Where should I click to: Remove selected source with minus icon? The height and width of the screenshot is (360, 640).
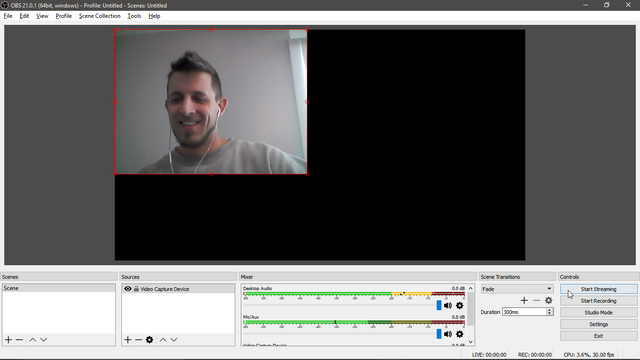coord(138,340)
